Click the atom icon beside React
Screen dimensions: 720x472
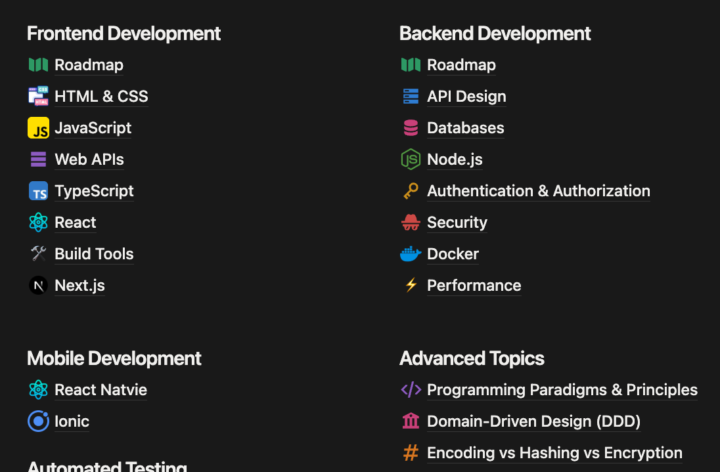(38, 222)
